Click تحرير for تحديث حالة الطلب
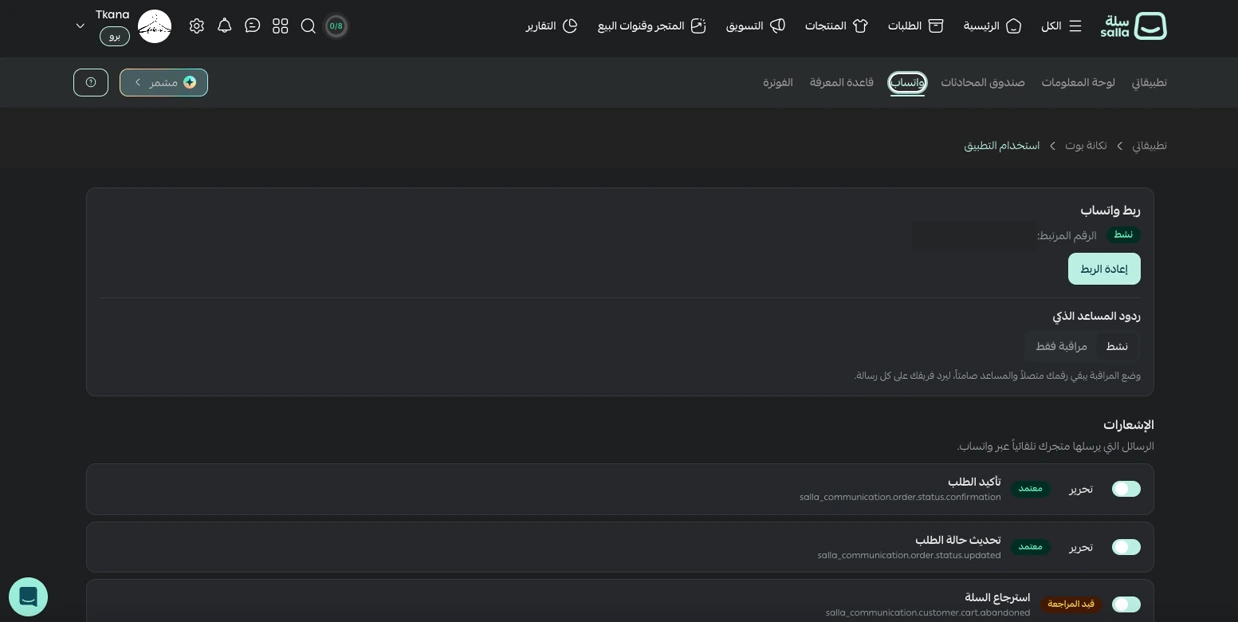 click(1081, 547)
